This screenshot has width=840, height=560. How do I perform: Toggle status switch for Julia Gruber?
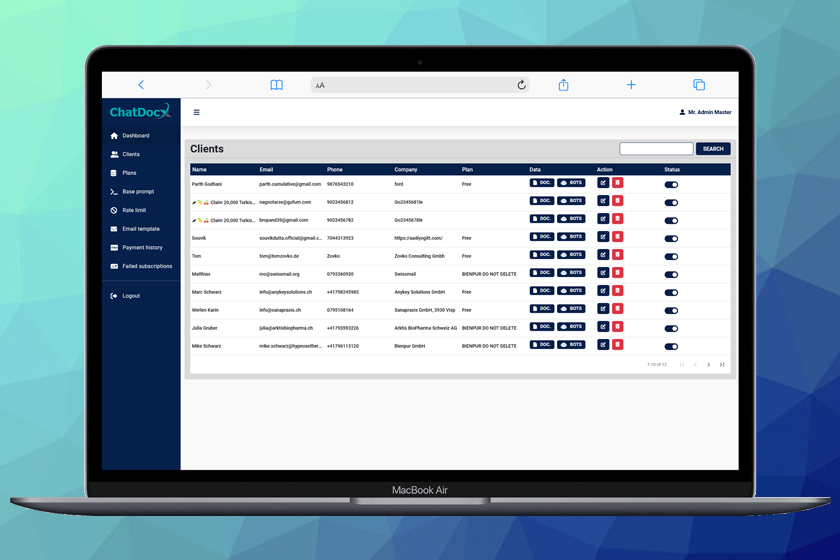(x=671, y=328)
